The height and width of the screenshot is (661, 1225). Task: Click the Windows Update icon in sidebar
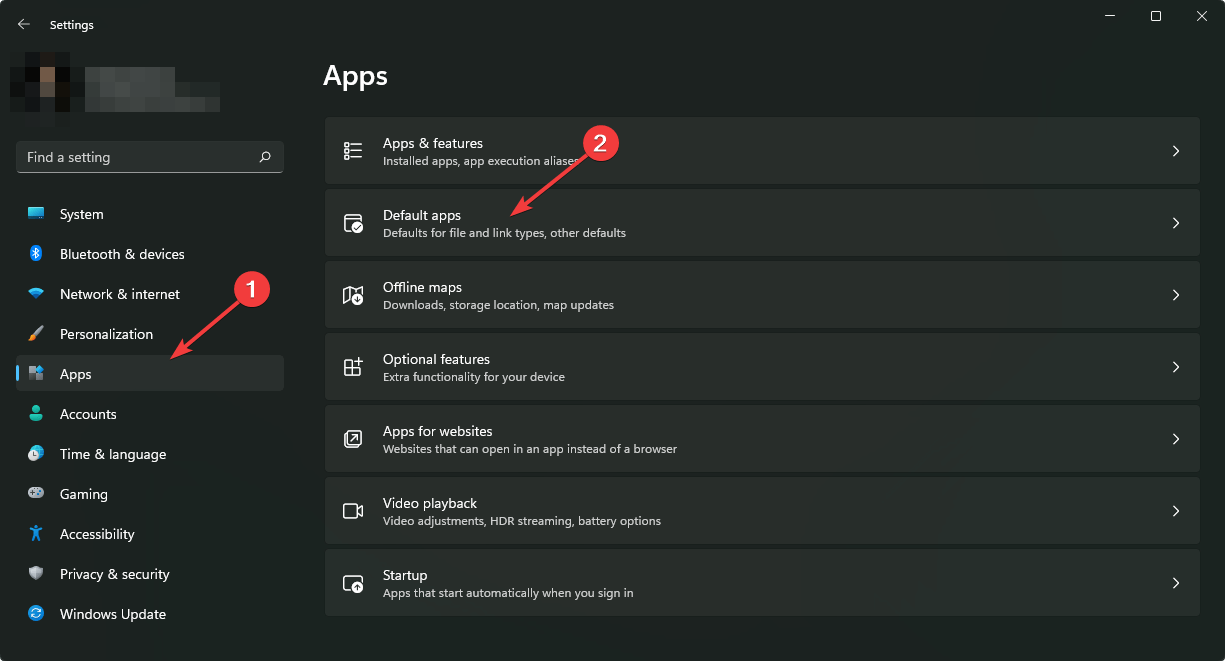pos(36,614)
